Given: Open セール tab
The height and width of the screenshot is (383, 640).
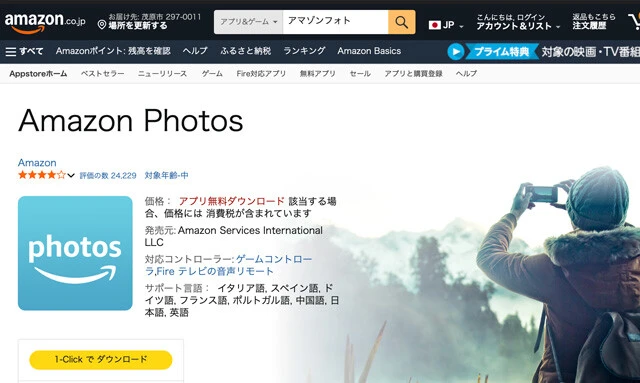Looking at the screenshot, I should (x=360, y=74).
